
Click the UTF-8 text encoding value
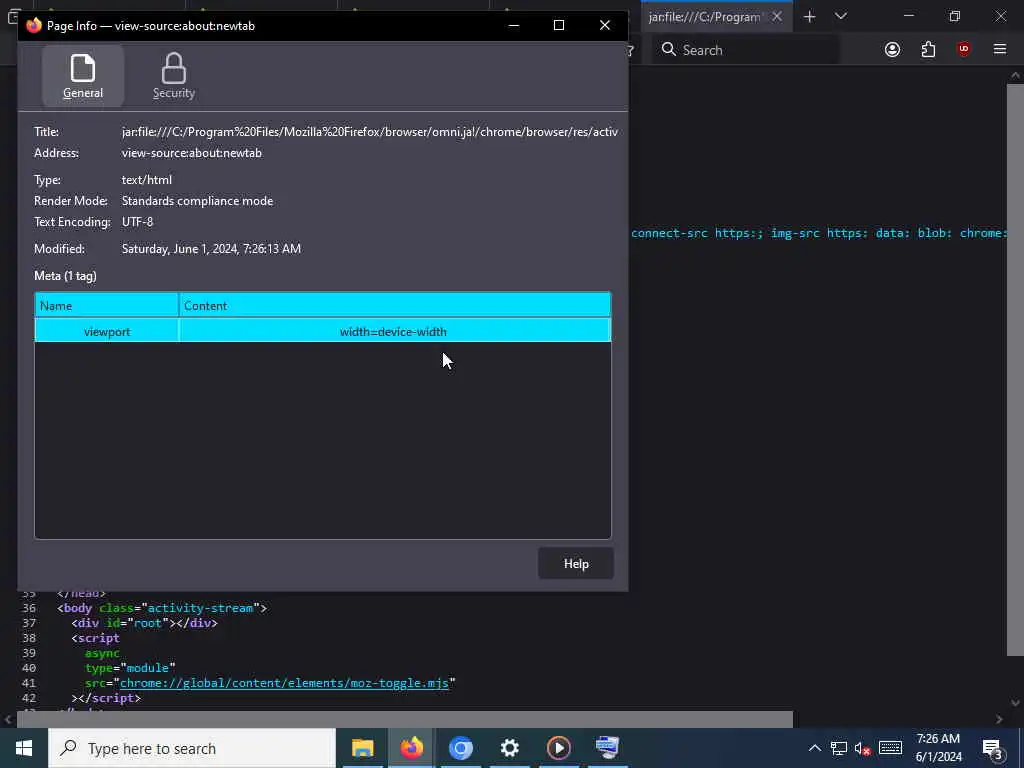137,222
